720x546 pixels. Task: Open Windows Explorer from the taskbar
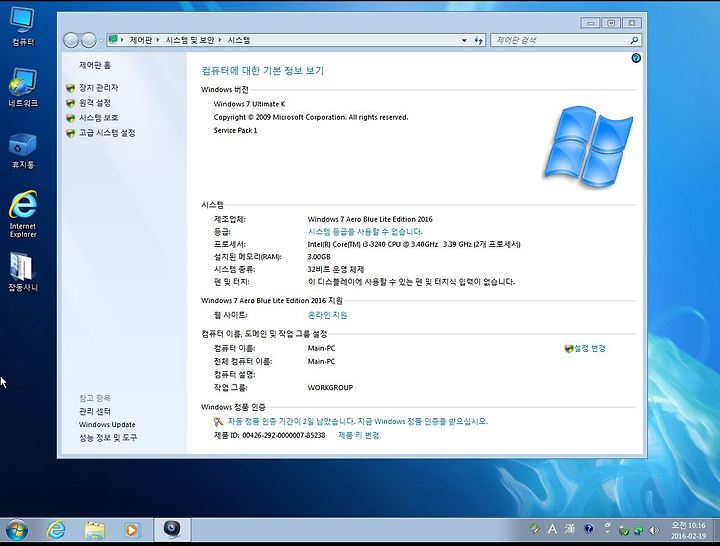pyautogui.click(x=95, y=530)
